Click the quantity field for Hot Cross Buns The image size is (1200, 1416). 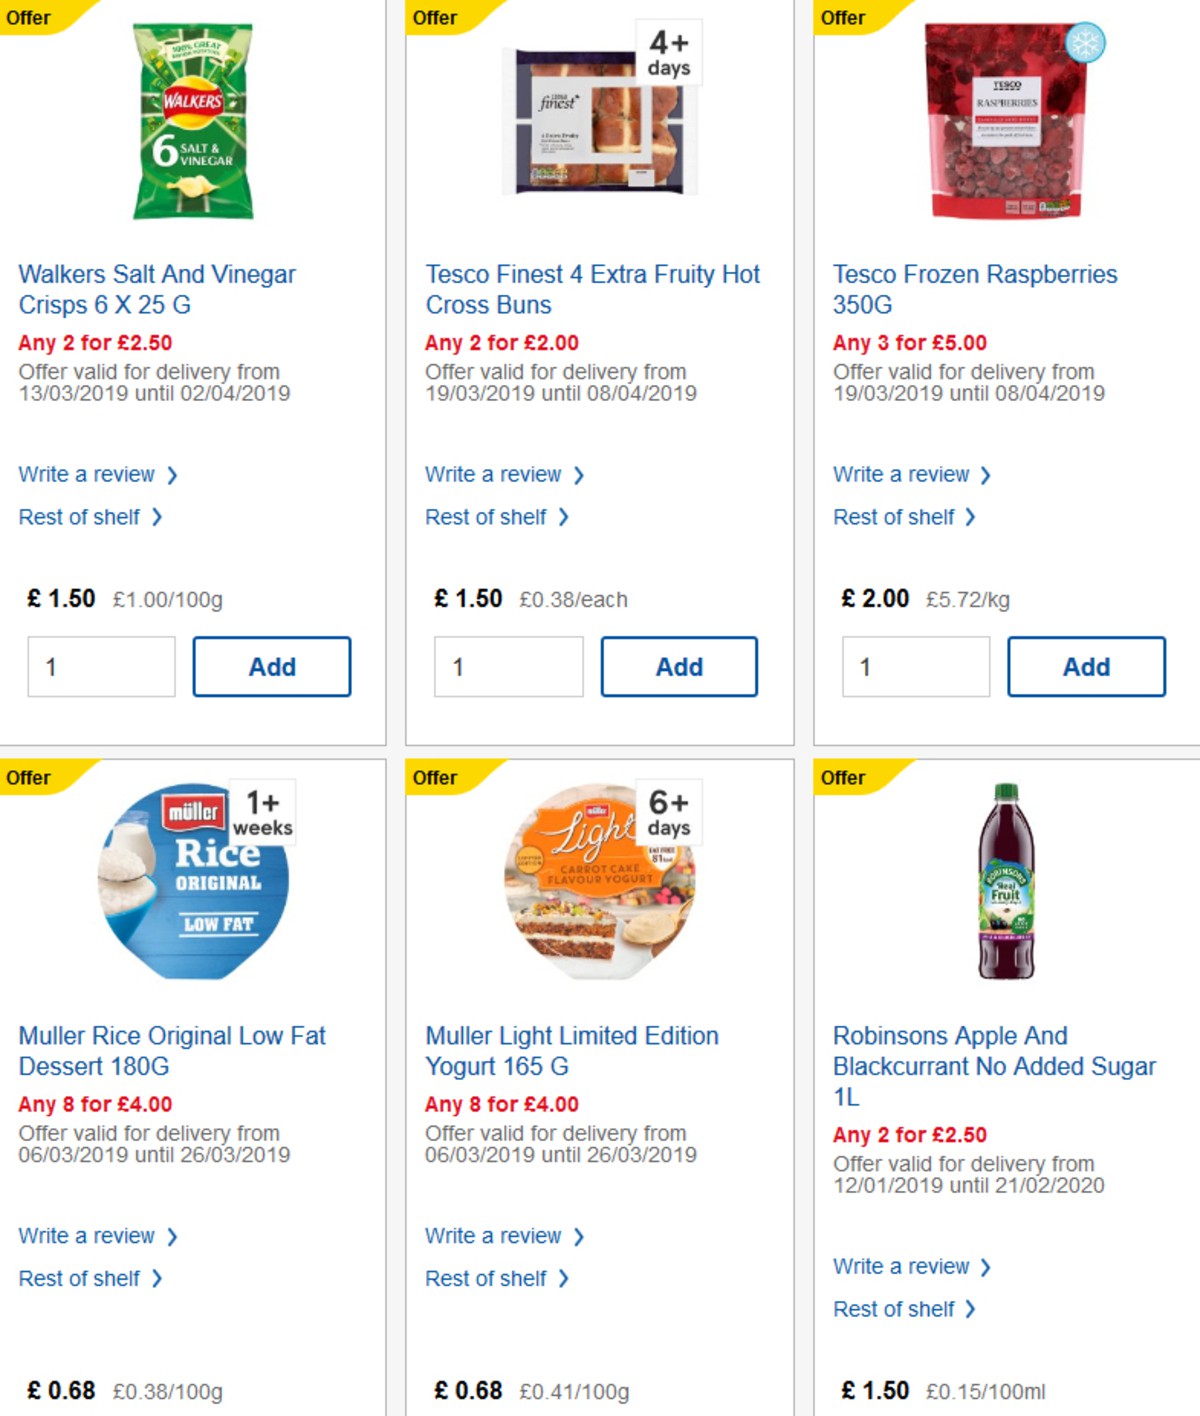coord(508,666)
